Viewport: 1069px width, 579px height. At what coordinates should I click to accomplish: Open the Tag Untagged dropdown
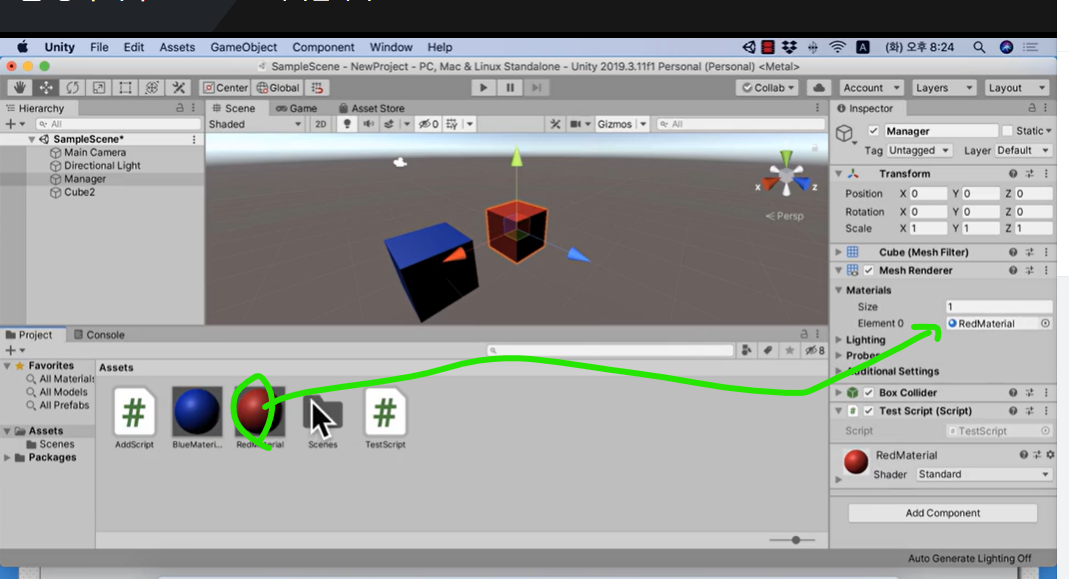coord(919,150)
